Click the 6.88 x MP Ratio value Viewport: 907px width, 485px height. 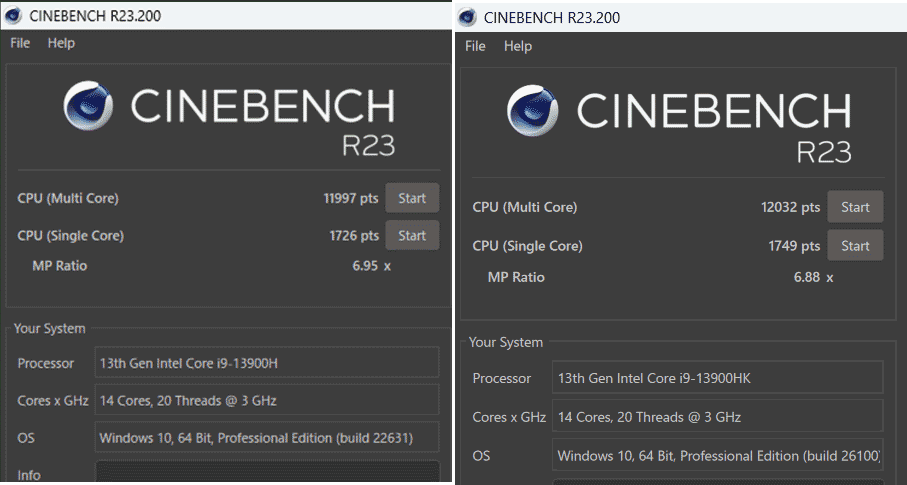point(813,277)
